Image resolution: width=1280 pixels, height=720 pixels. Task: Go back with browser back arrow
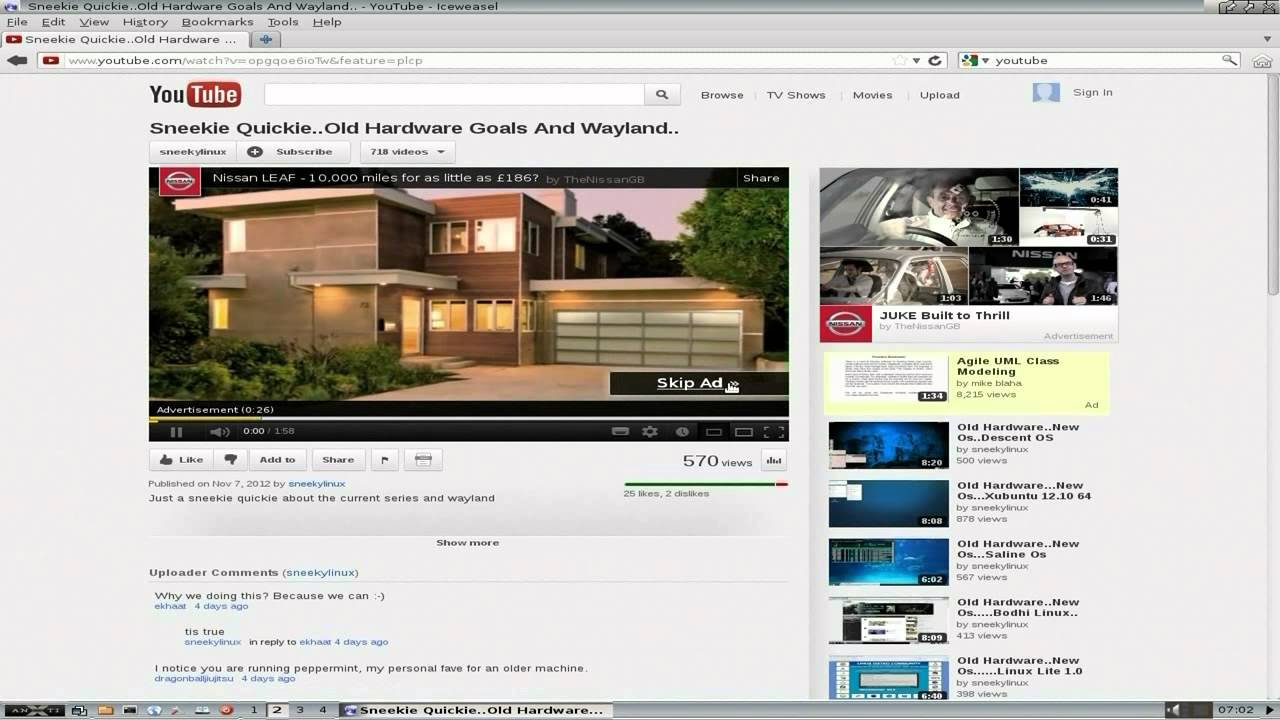(17, 60)
